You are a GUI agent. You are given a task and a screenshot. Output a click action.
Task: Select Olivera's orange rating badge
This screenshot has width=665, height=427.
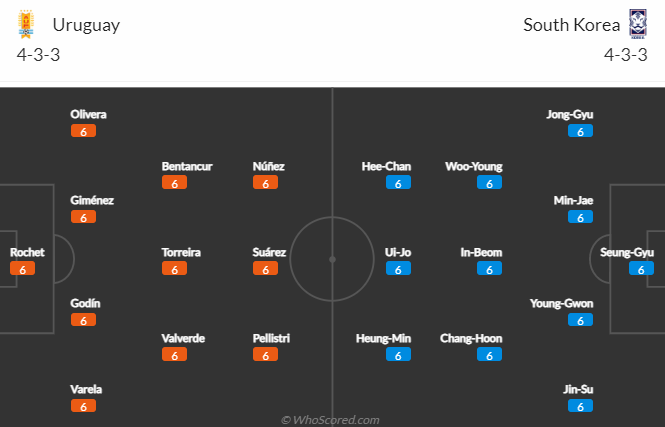tap(83, 131)
